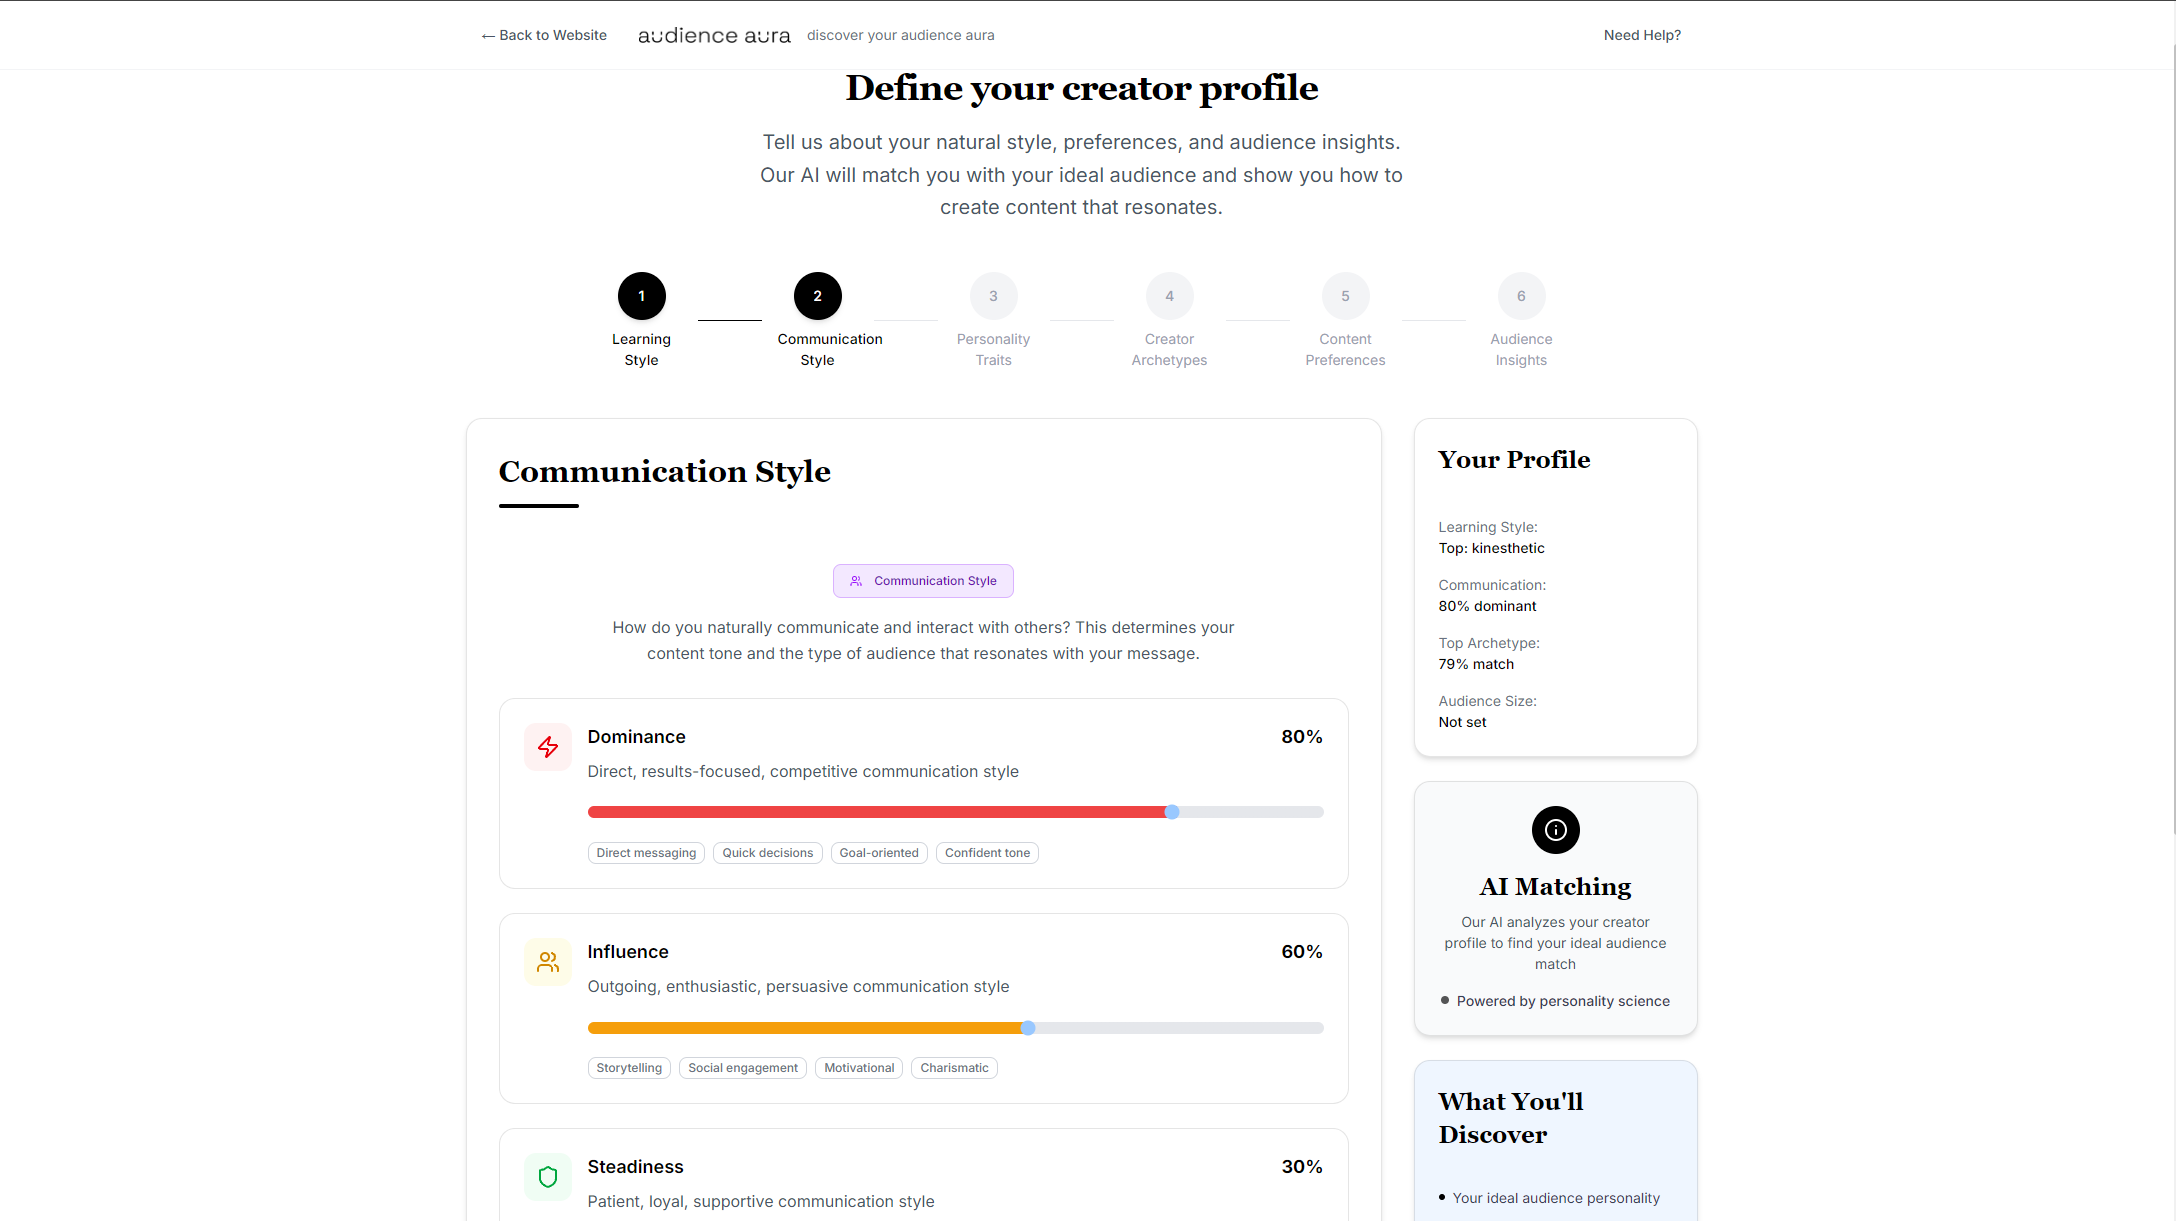Open the Need Help? link

tap(1642, 35)
